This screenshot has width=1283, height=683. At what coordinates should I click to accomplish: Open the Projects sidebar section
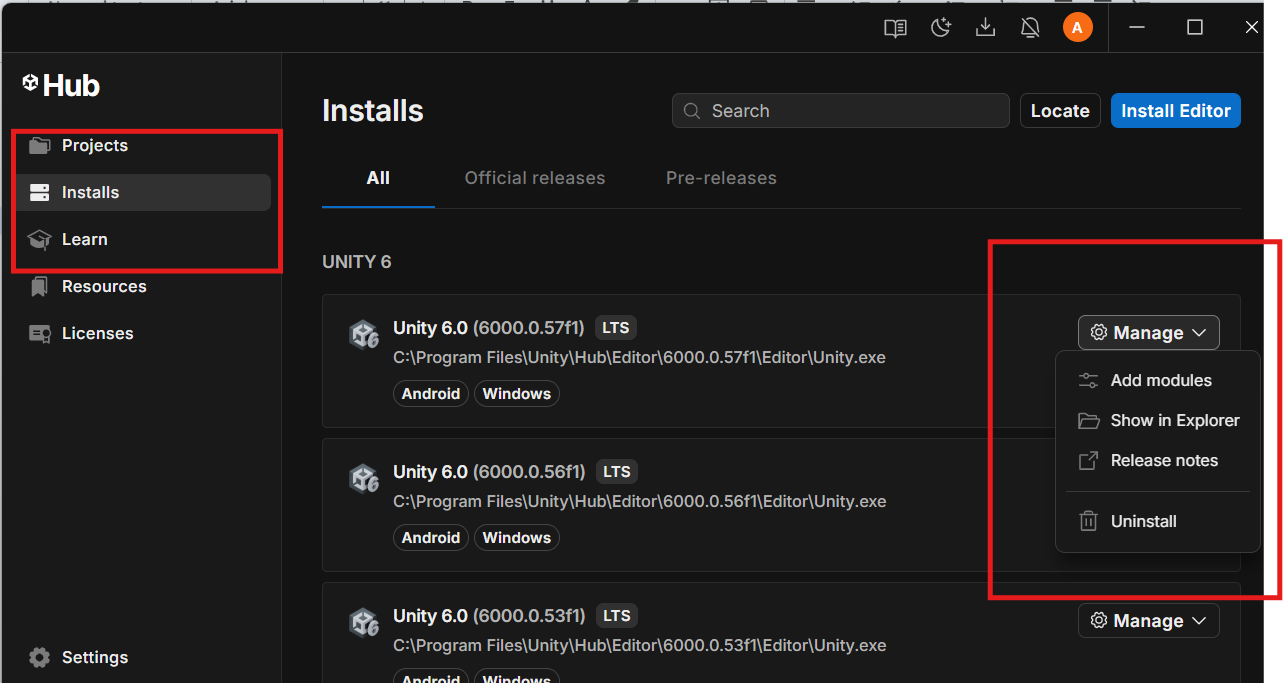coord(142,146)
